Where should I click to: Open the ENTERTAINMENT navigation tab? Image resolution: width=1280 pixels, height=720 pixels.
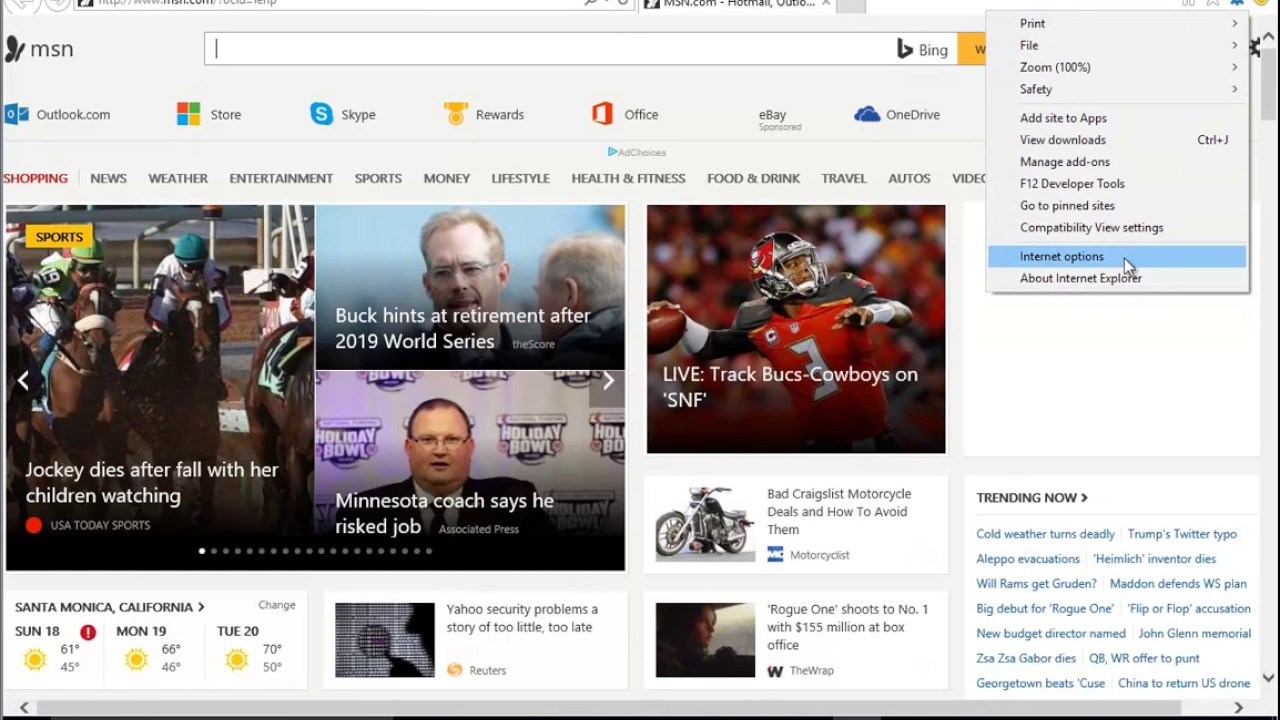[x=281, y=178]
